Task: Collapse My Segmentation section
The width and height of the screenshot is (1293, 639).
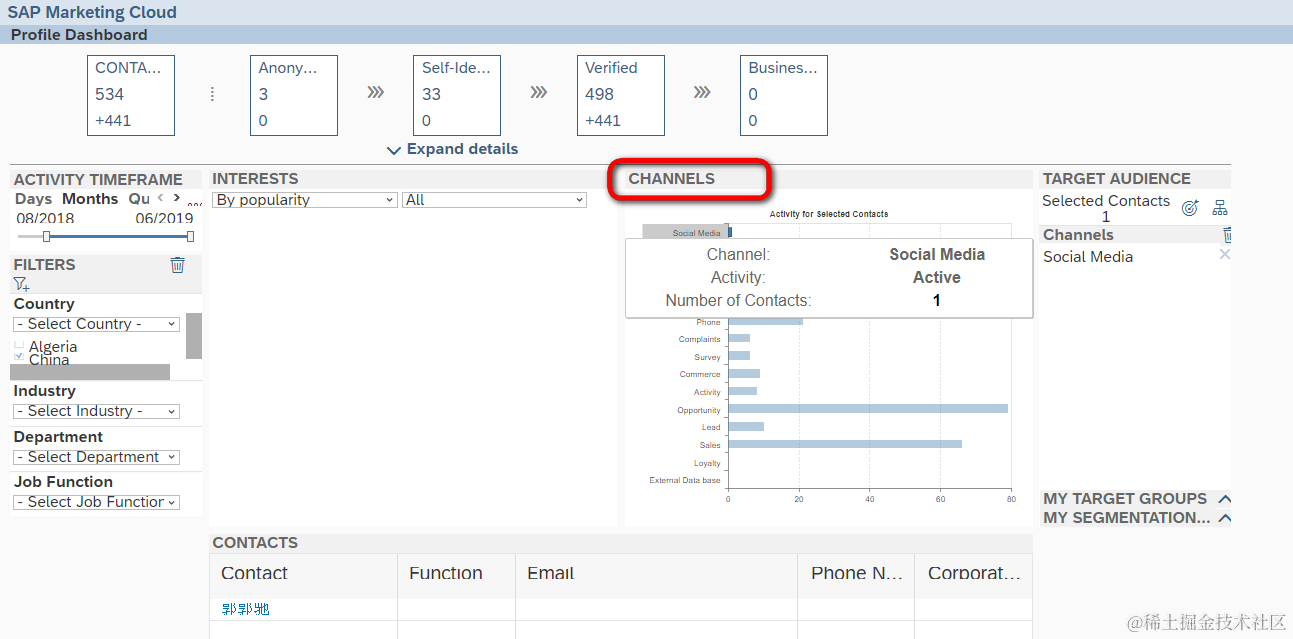Action: tap(1224, 517)
